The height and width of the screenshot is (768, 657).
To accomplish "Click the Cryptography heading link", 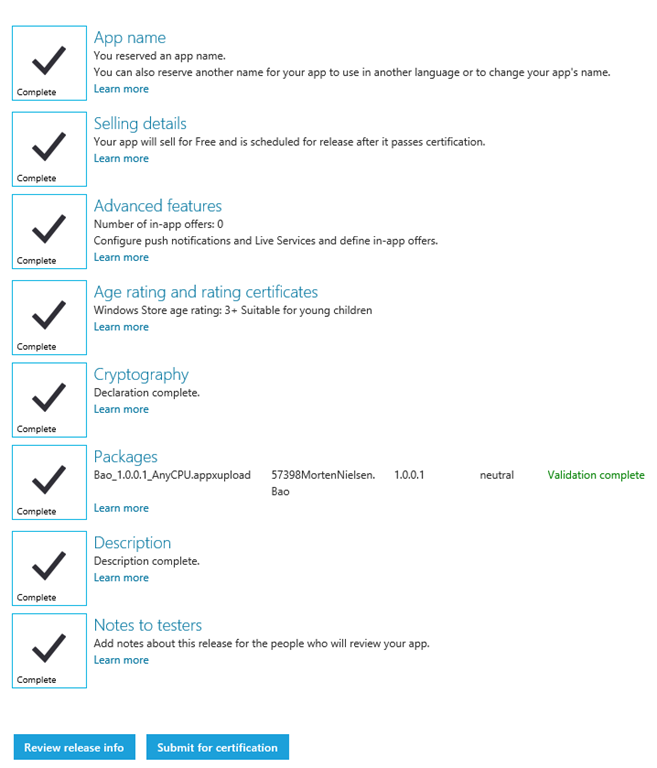I will click(141, 374).
